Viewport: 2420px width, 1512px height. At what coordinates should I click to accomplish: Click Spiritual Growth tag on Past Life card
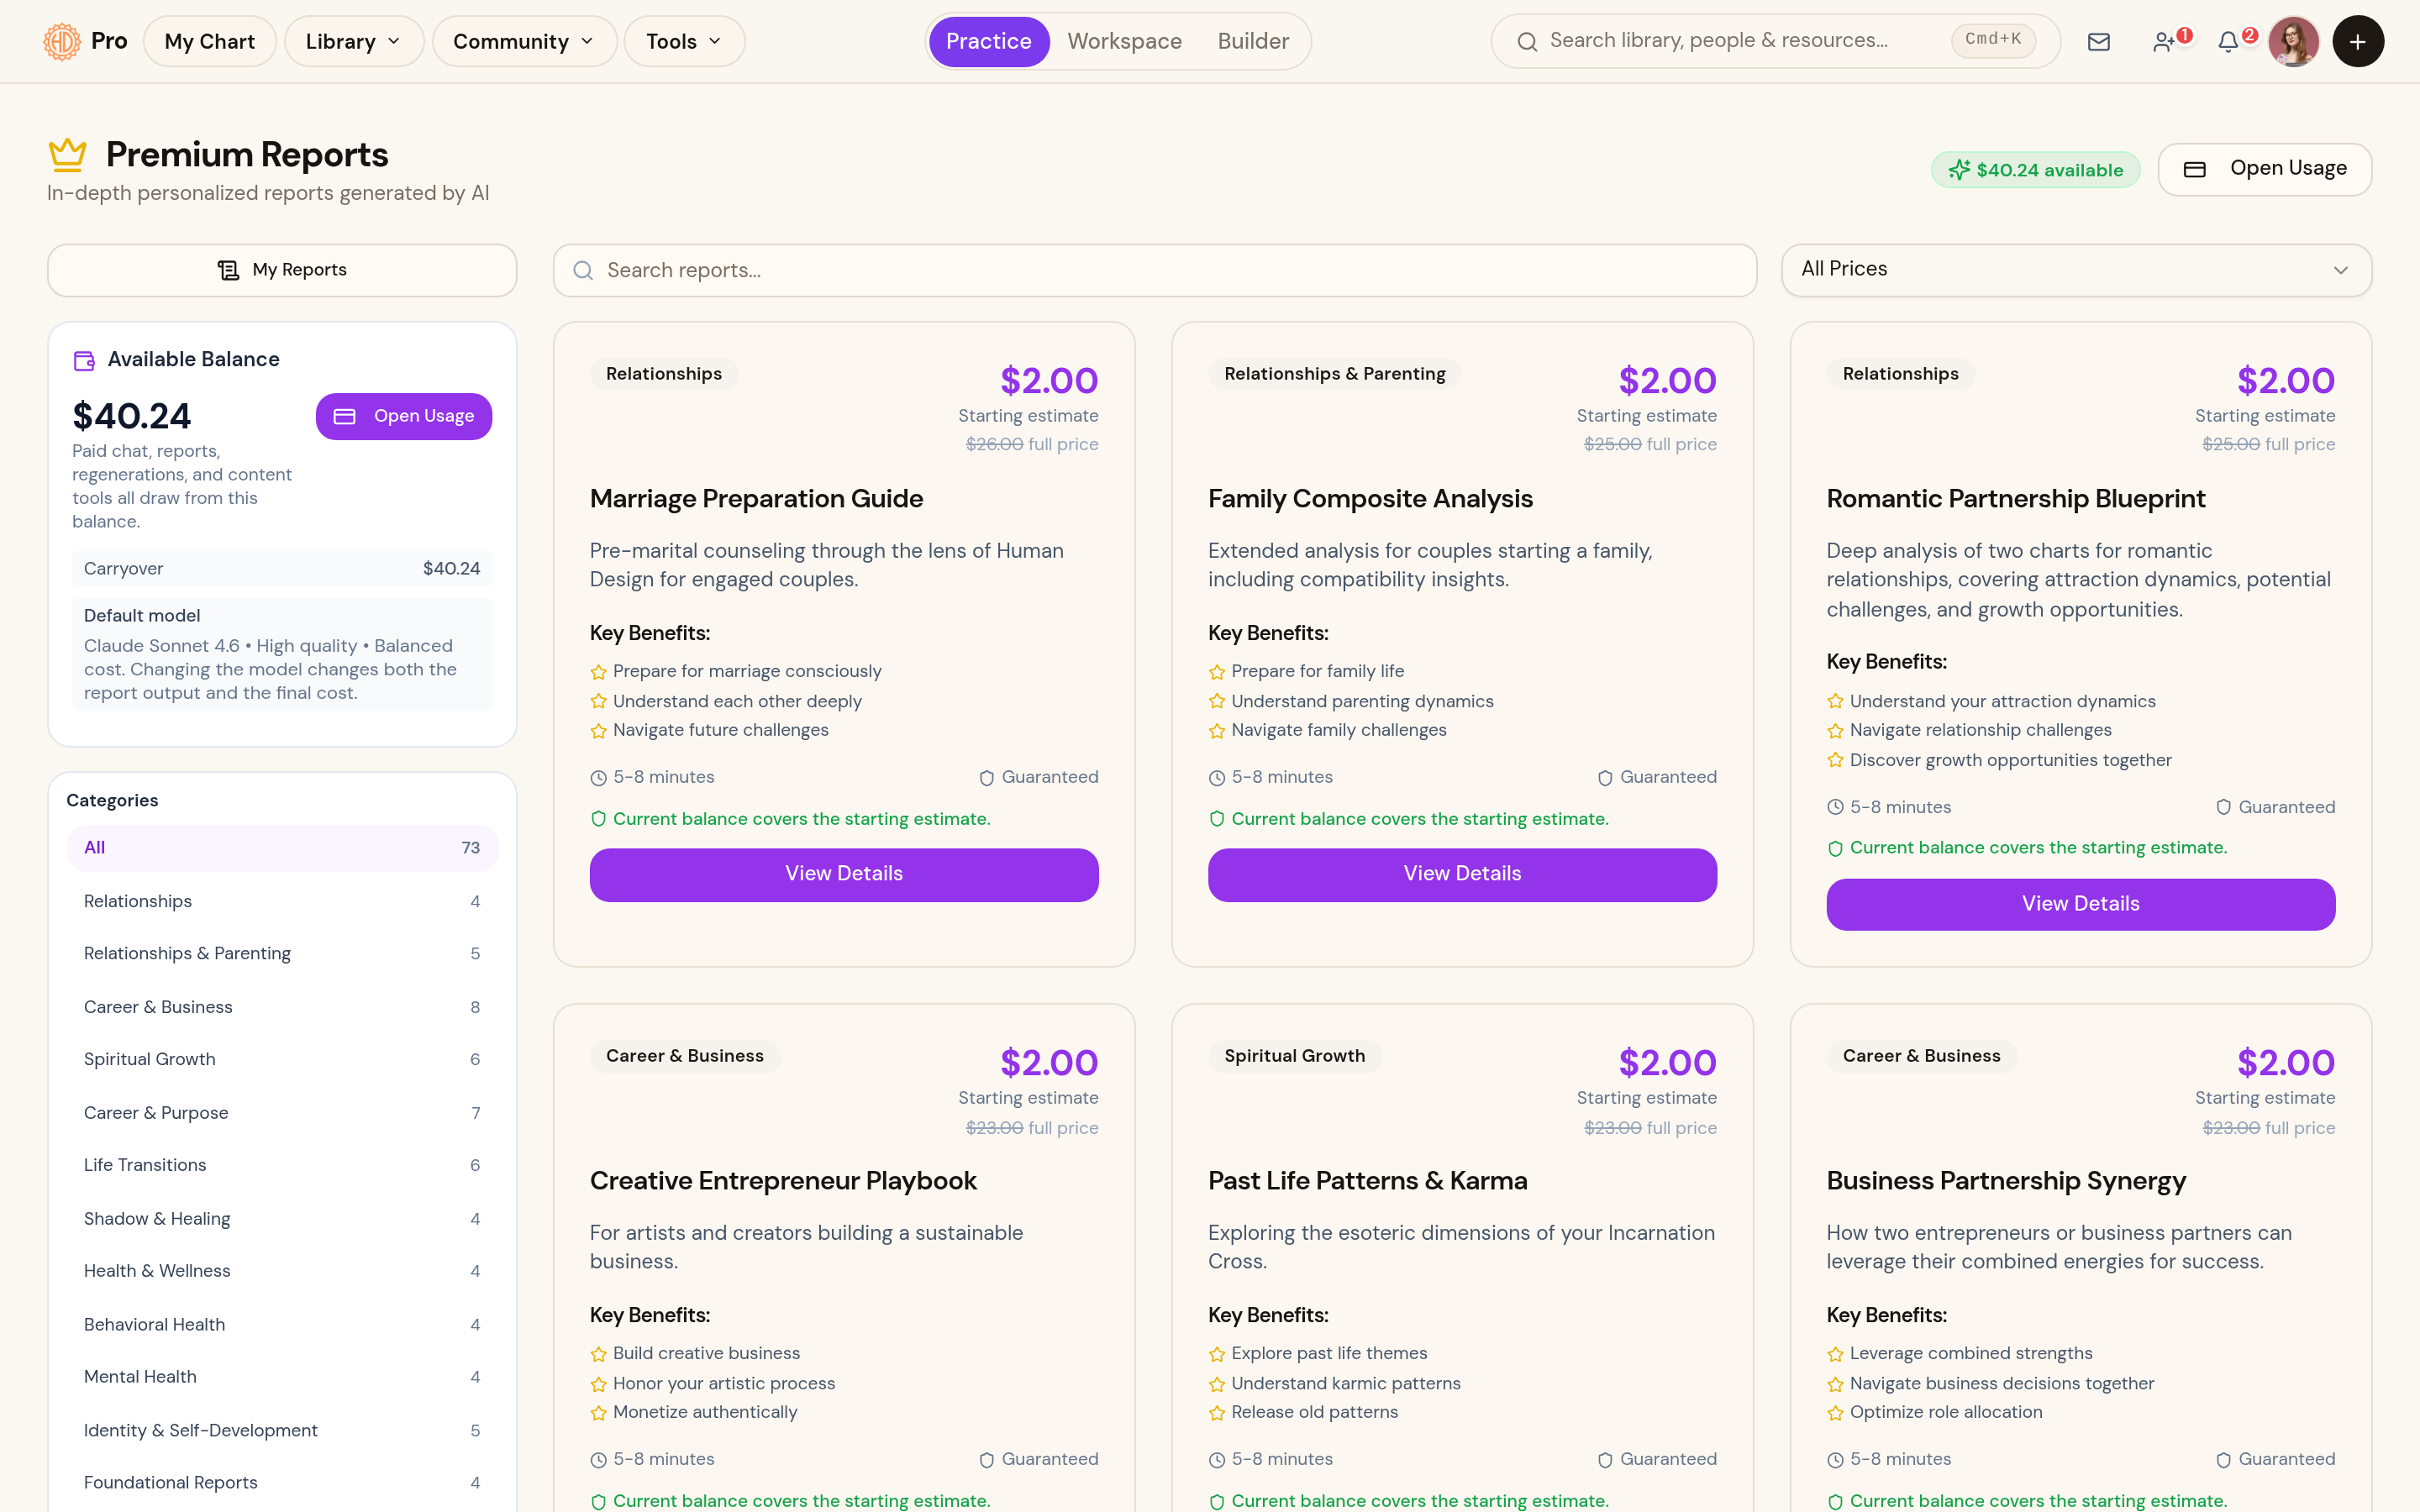1294,1056
